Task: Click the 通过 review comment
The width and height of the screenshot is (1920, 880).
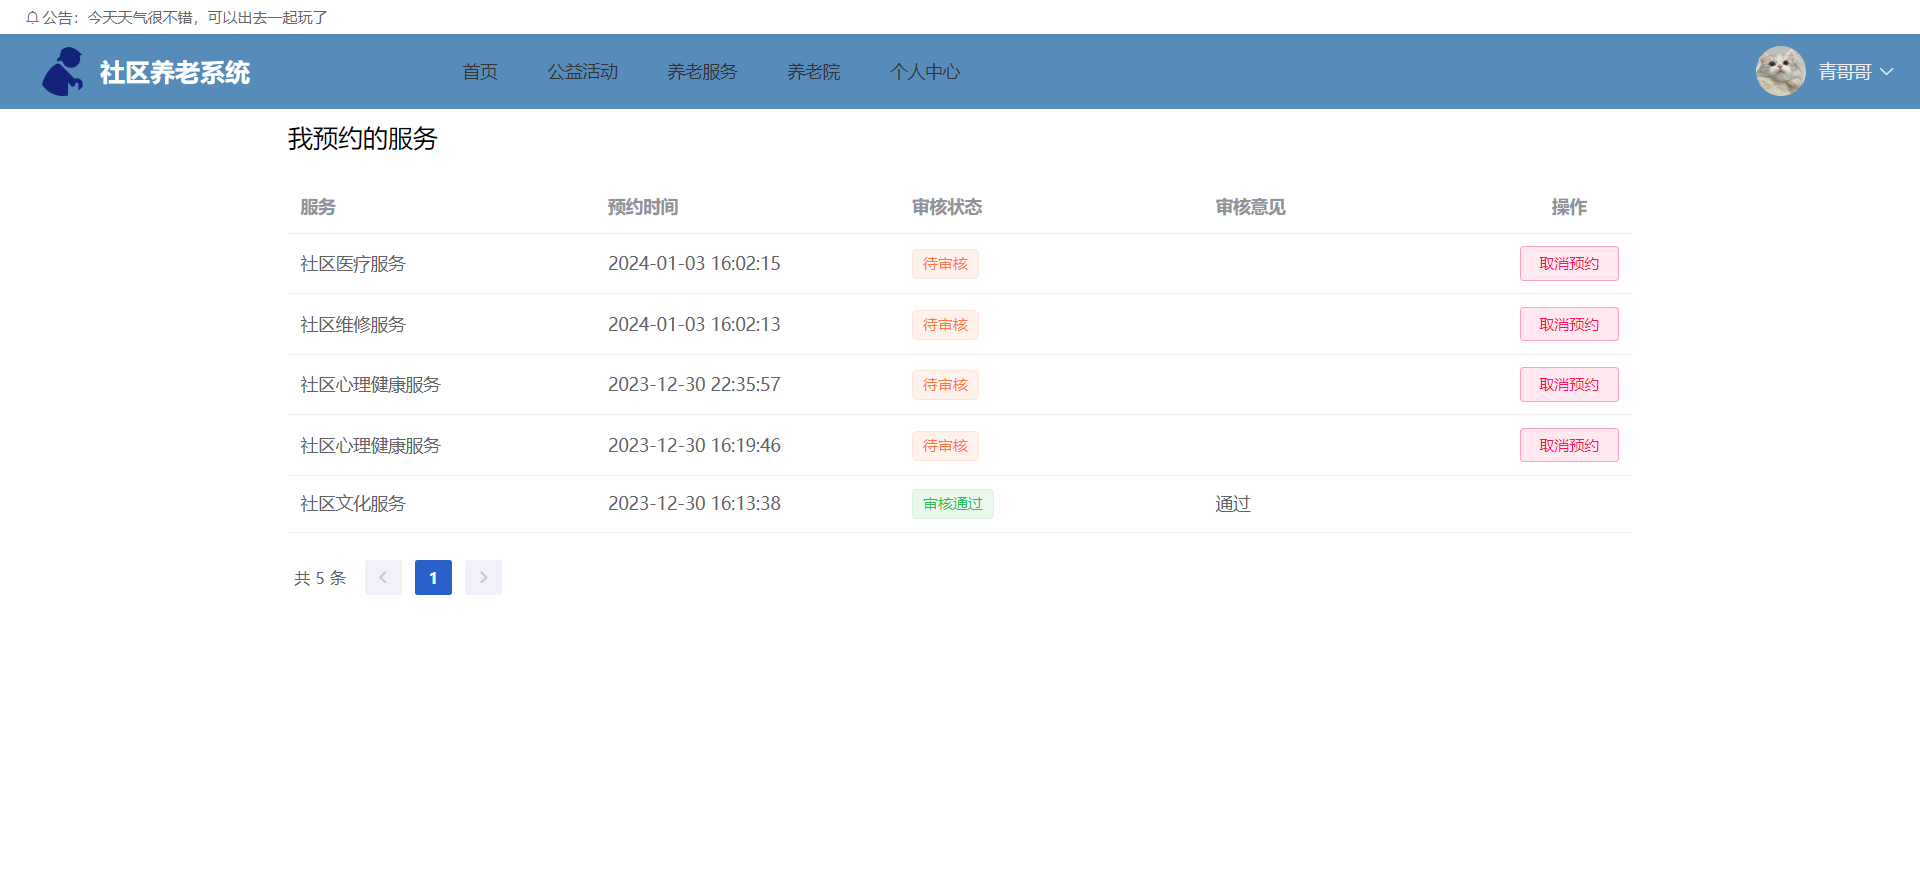Action: point(1233,504)
